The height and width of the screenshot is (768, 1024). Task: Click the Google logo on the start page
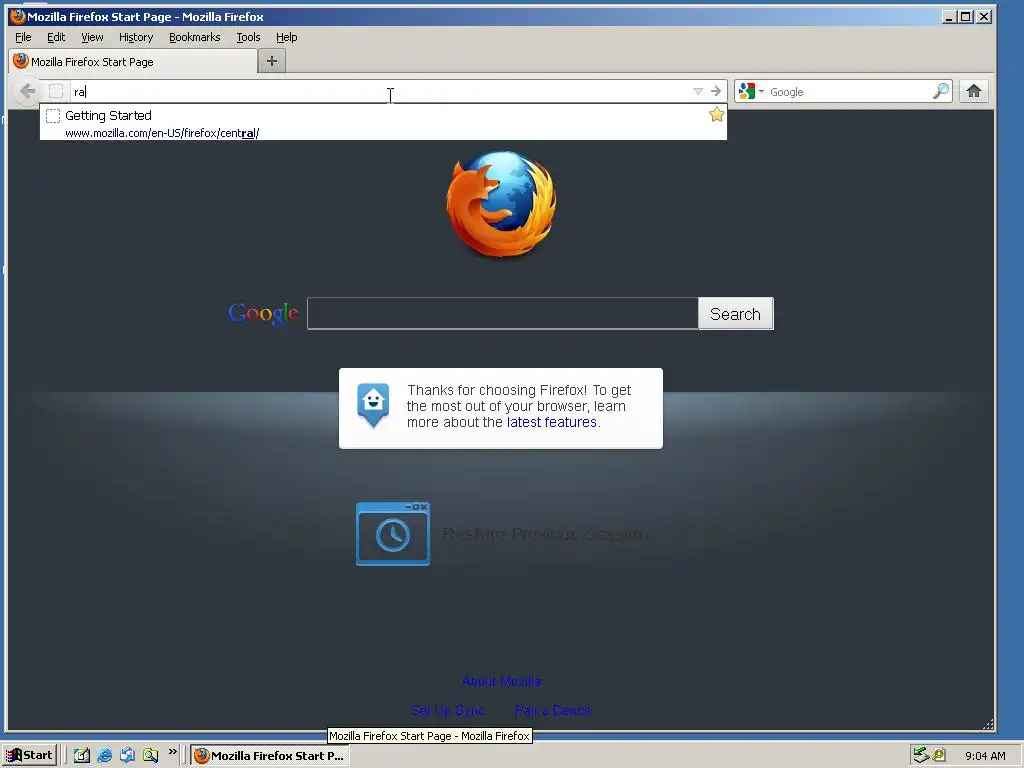(263, 314)
